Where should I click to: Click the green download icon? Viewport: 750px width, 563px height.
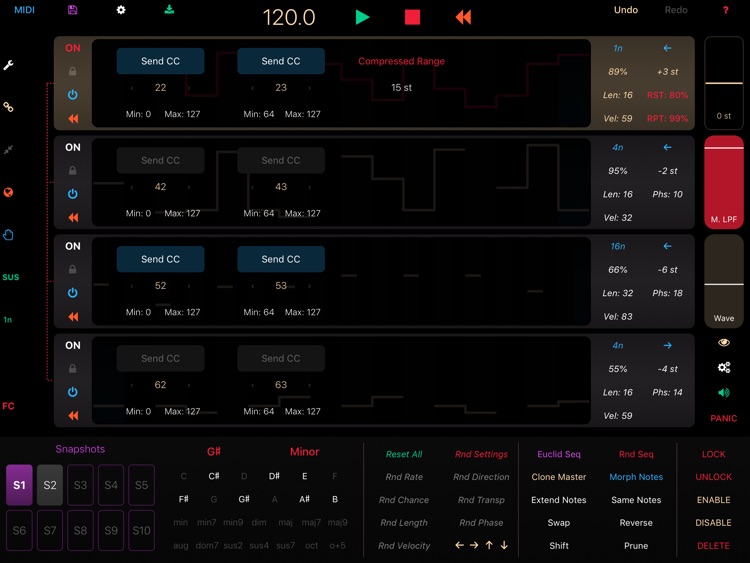click(x=169, y=10)
